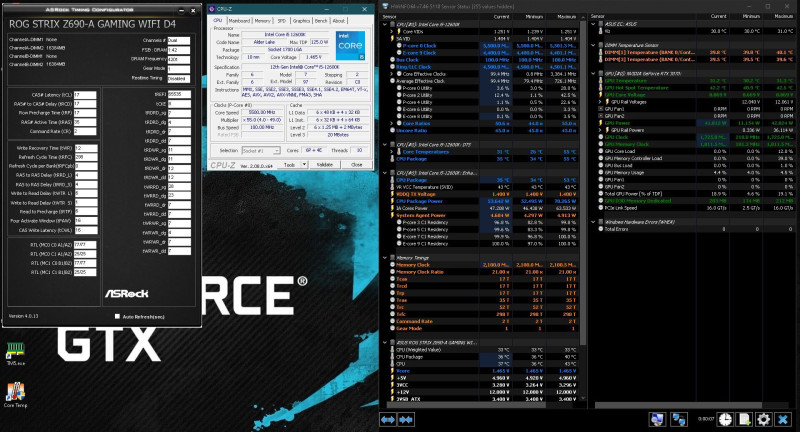The image size is (800, 432).
Task: Open HWiNFO settings gear icon
Action: tap(764, 419)
